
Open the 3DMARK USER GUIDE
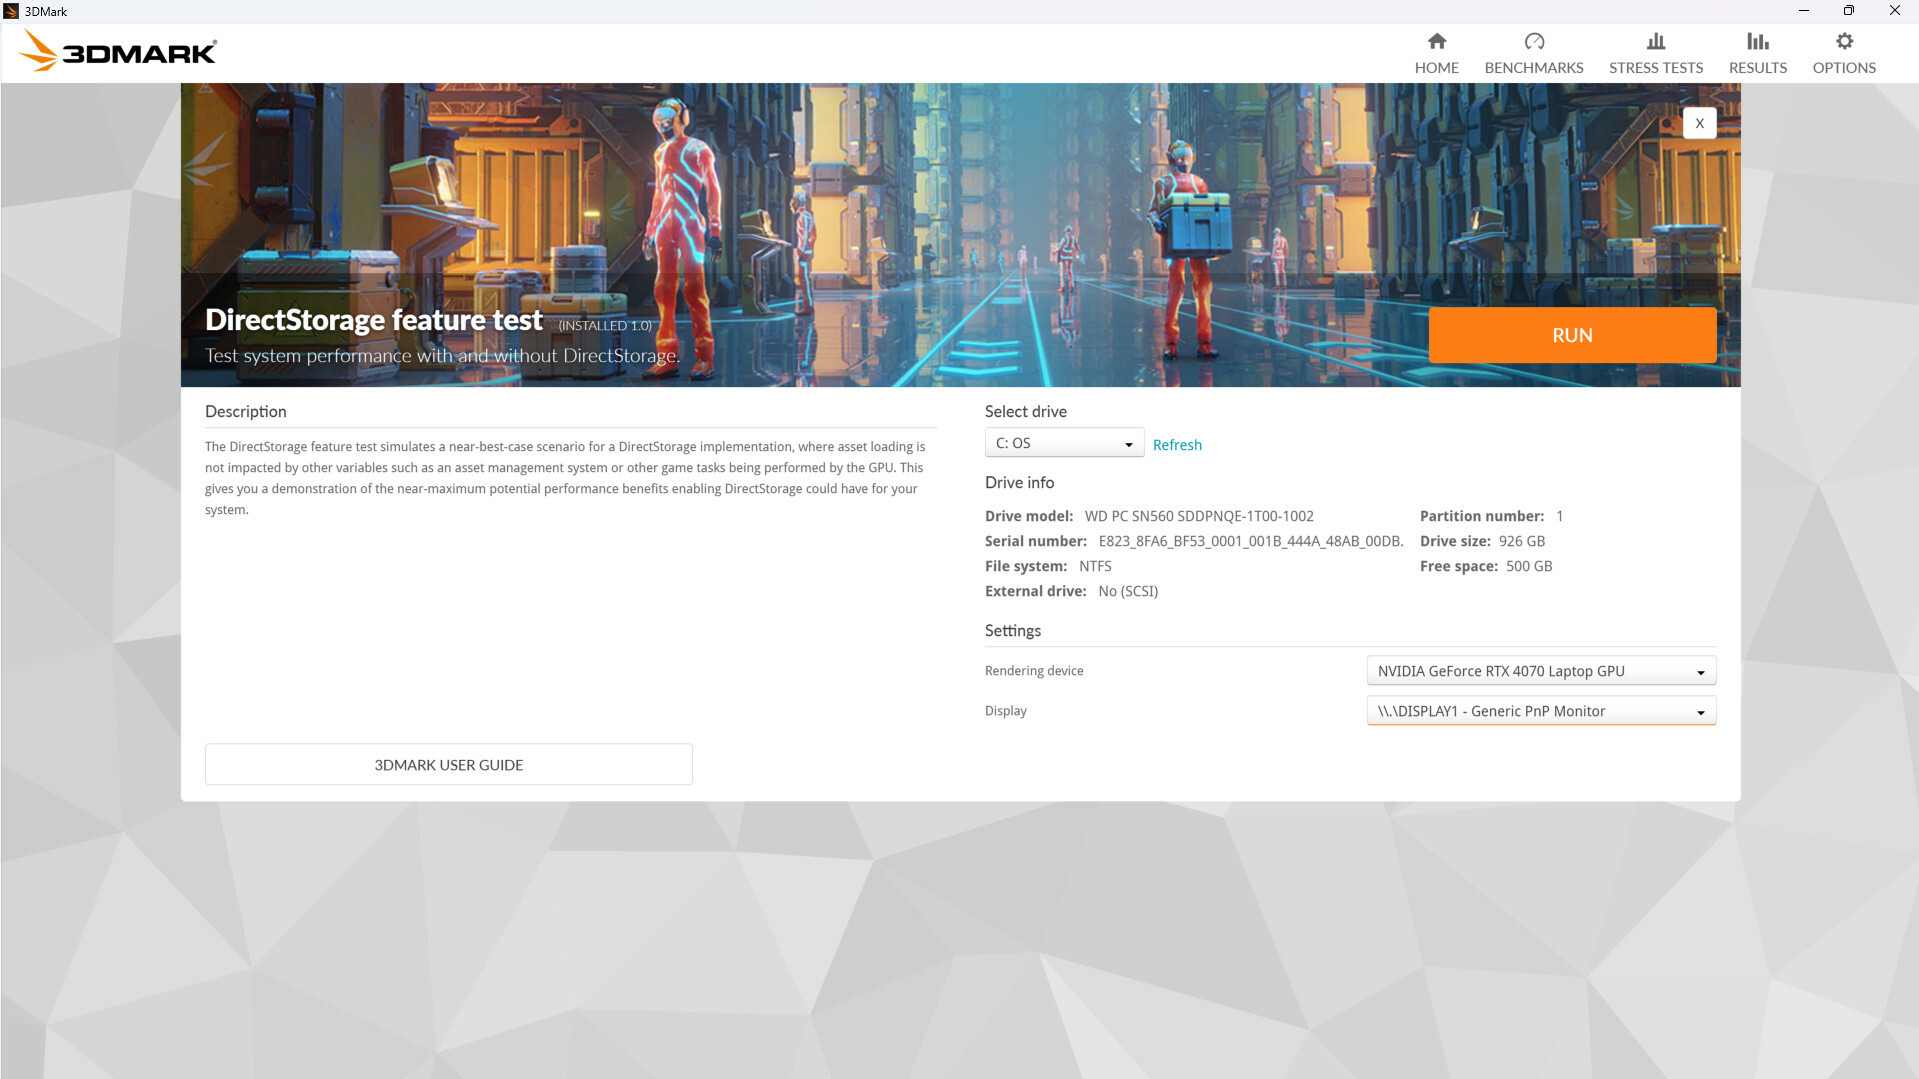pyautogui.click(x=448, y=764)
